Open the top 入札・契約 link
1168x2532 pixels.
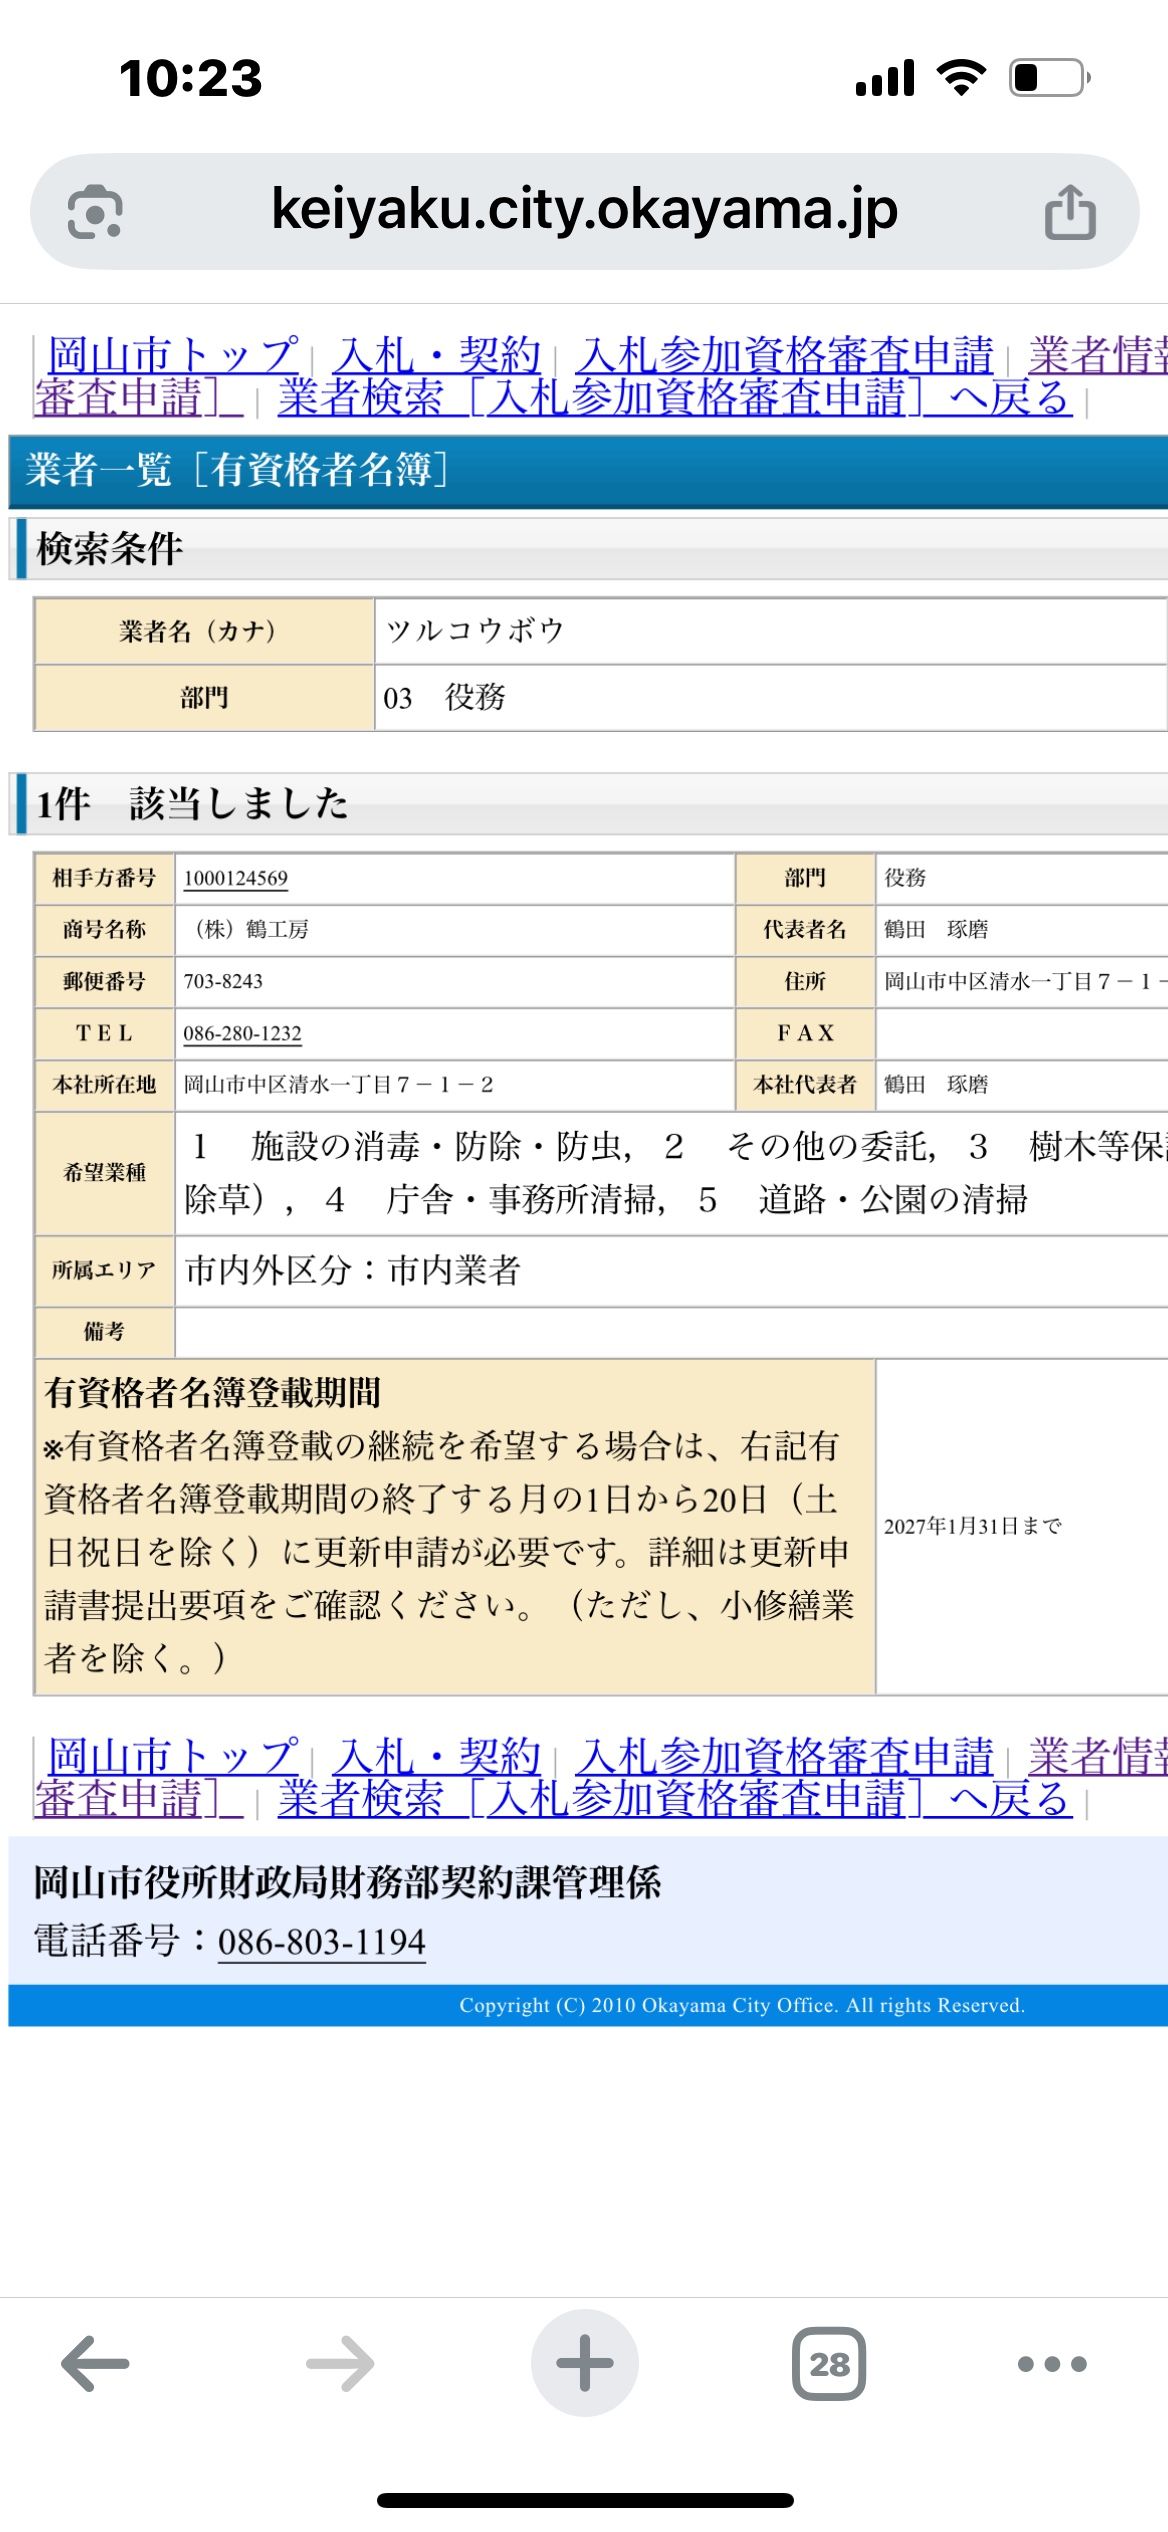(x=438, y=355)
